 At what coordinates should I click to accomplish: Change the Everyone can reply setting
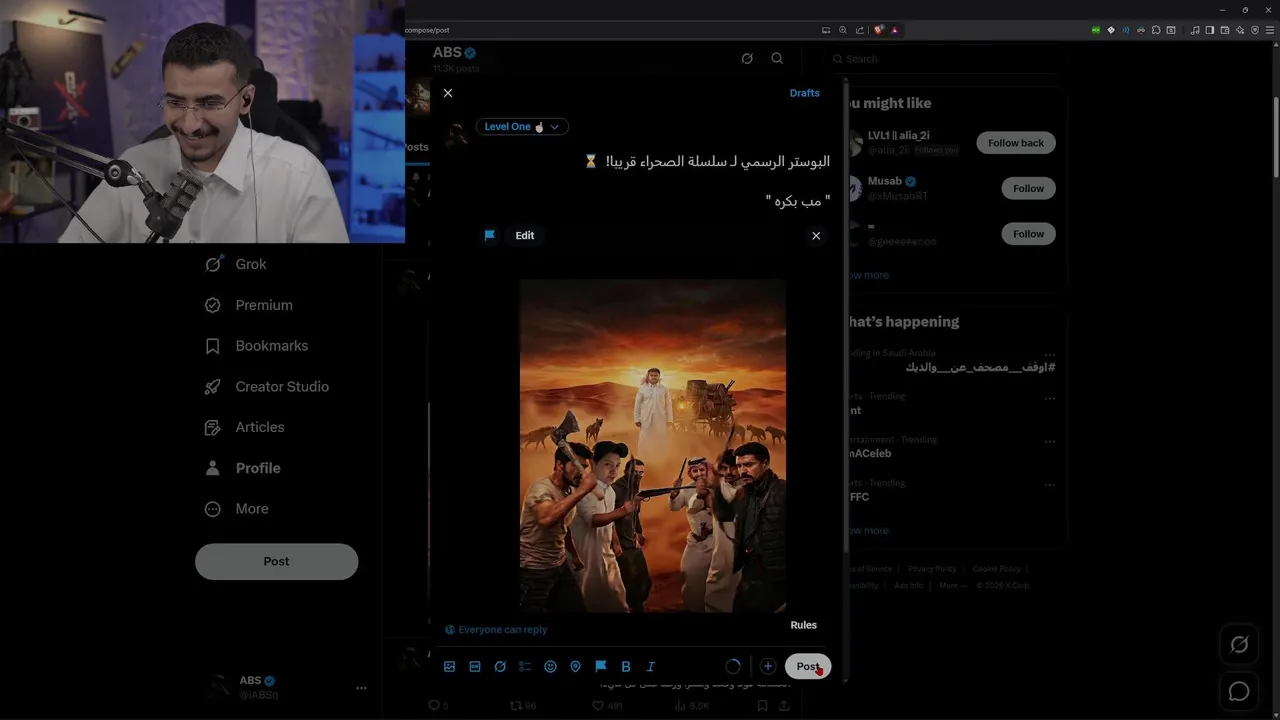click(496, 630)
